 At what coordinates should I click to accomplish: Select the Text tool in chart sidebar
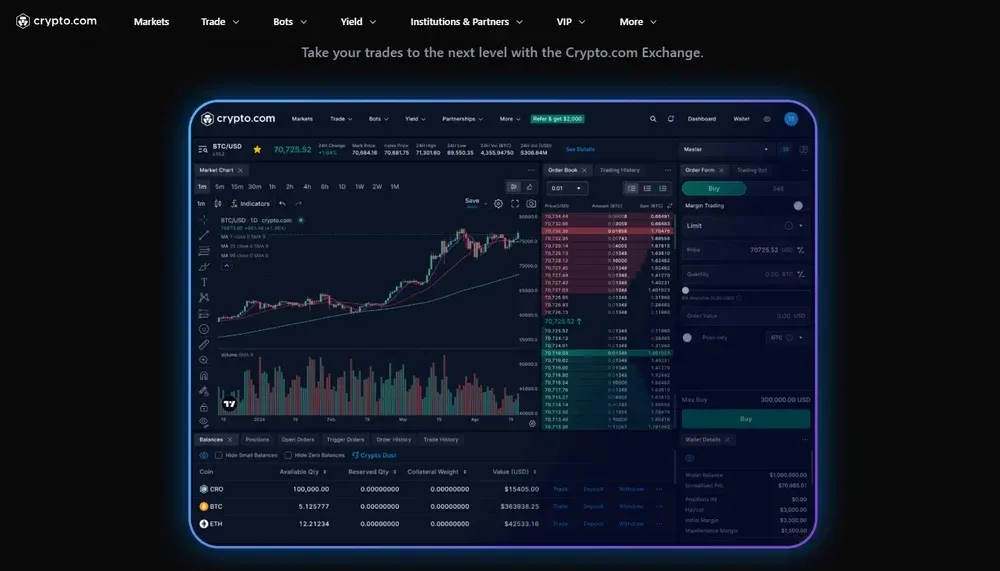tap(203, 282)
